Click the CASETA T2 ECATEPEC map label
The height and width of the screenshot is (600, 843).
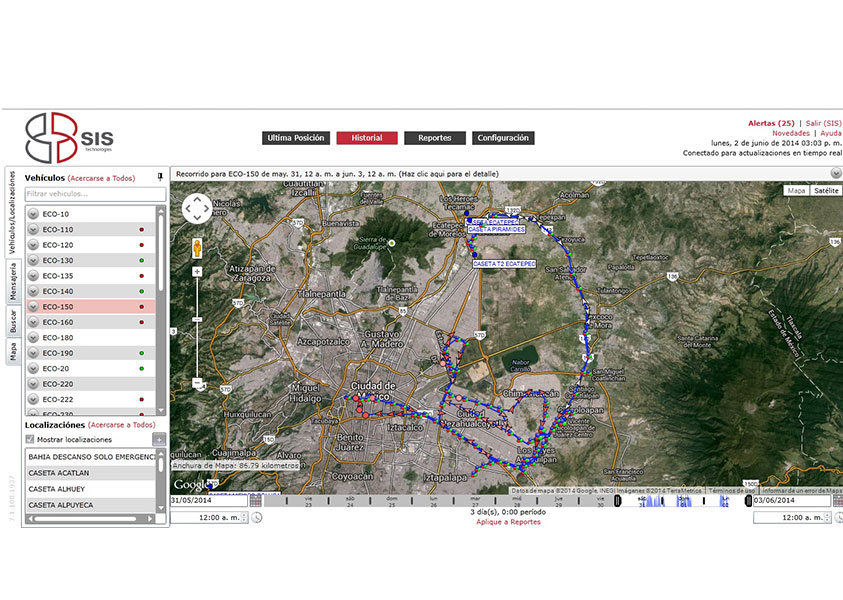(504, 264)
